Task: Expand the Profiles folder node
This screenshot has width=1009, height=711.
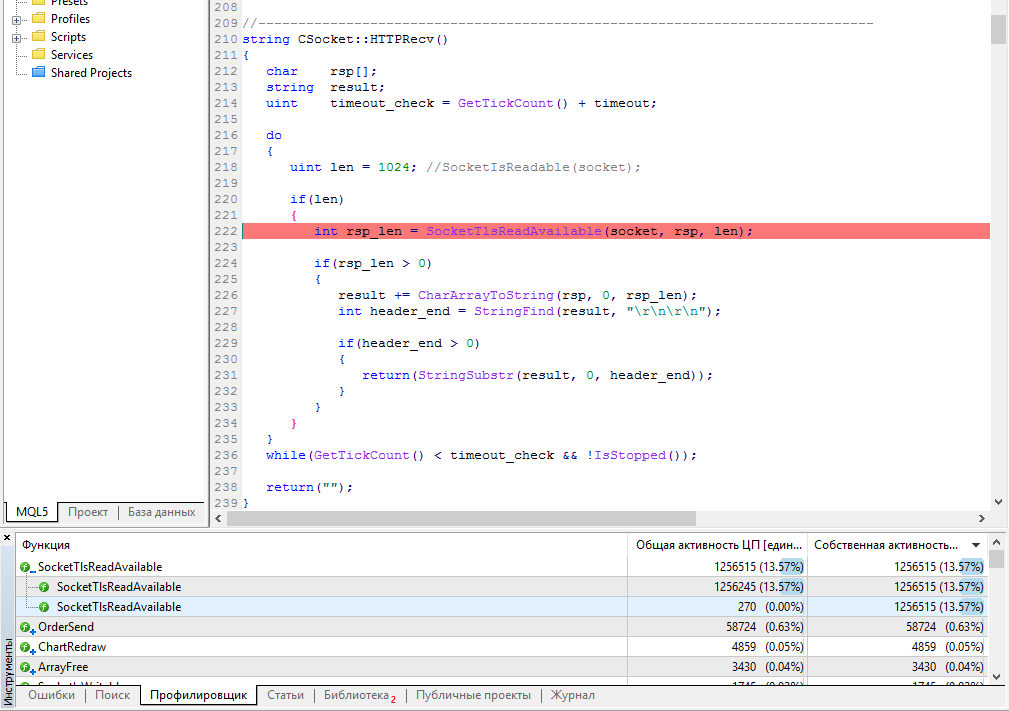Action: point(16,20)
